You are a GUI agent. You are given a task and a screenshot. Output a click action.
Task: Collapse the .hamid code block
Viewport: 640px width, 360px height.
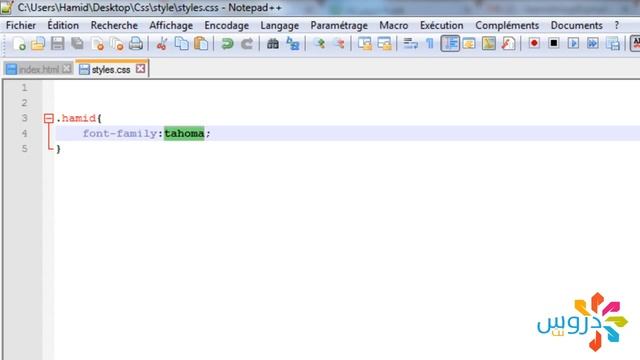click(x=49, y=118)
